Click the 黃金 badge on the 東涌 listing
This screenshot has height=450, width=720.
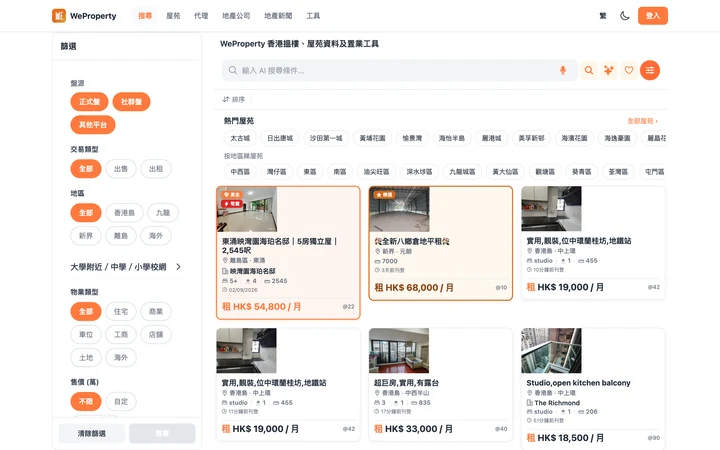232,194
